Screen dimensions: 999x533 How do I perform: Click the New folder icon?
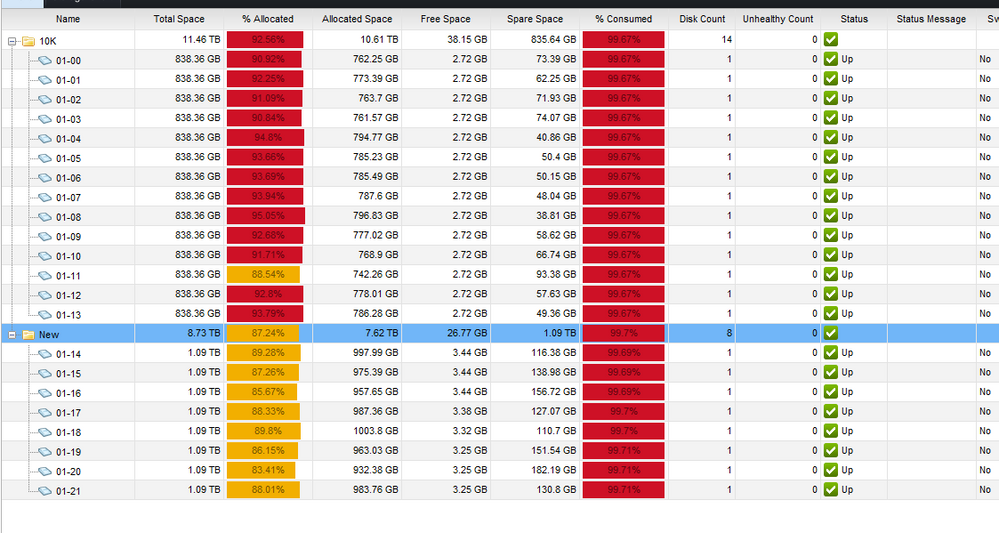pyautogui.click(x=28, y=334)
